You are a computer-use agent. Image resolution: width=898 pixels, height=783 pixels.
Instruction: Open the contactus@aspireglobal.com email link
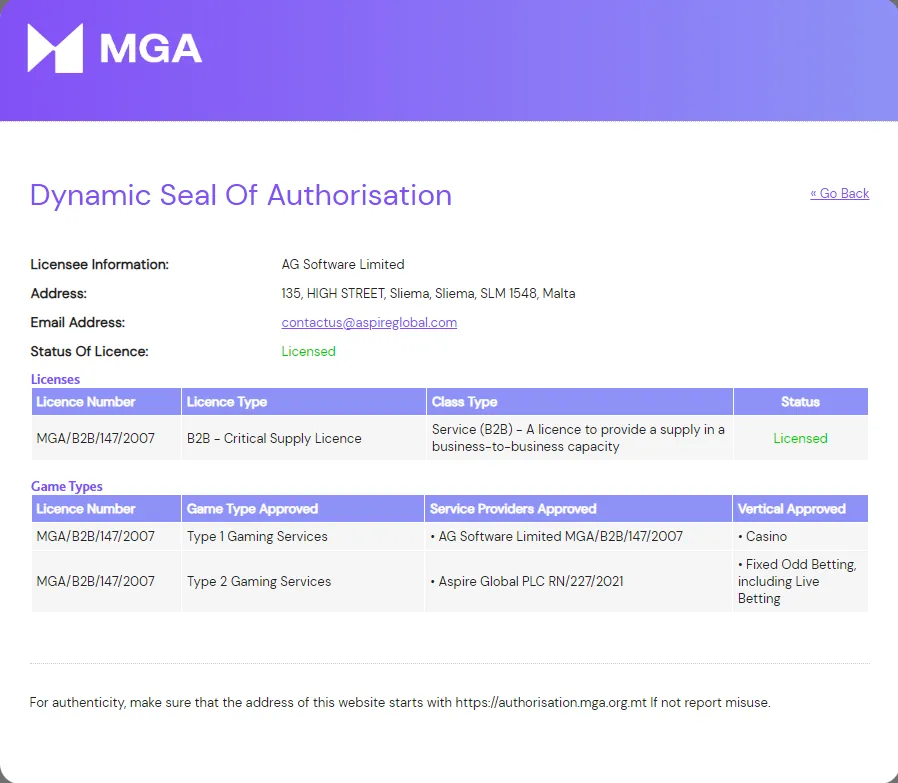369,322
